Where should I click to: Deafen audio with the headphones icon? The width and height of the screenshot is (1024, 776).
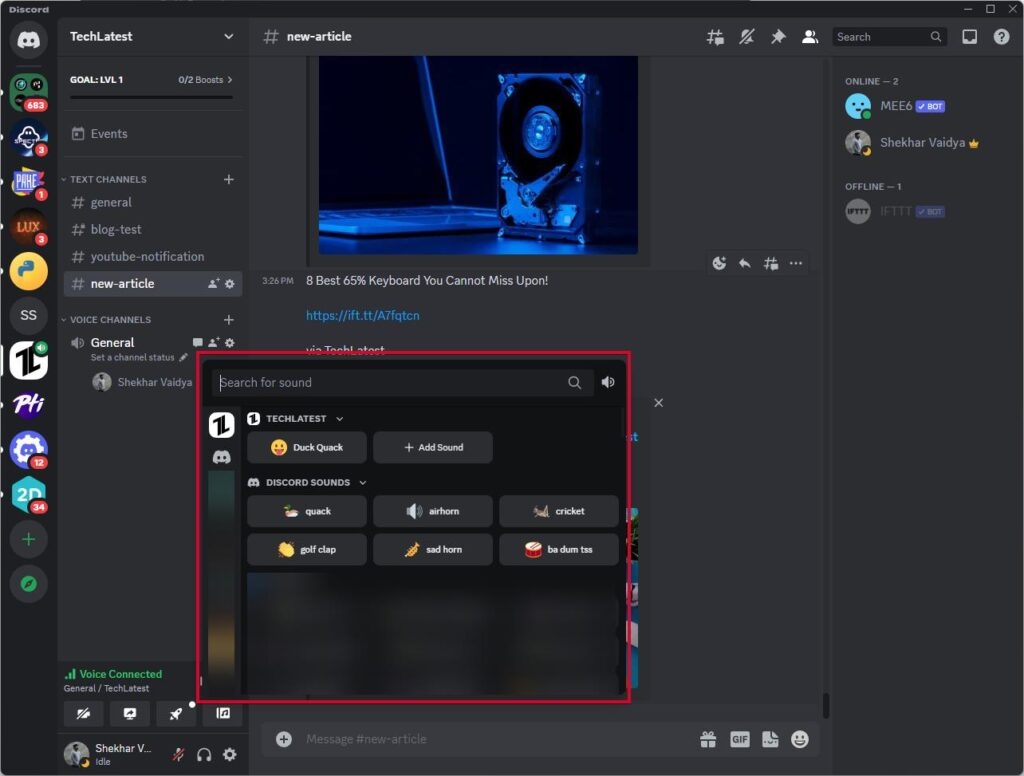204,755
